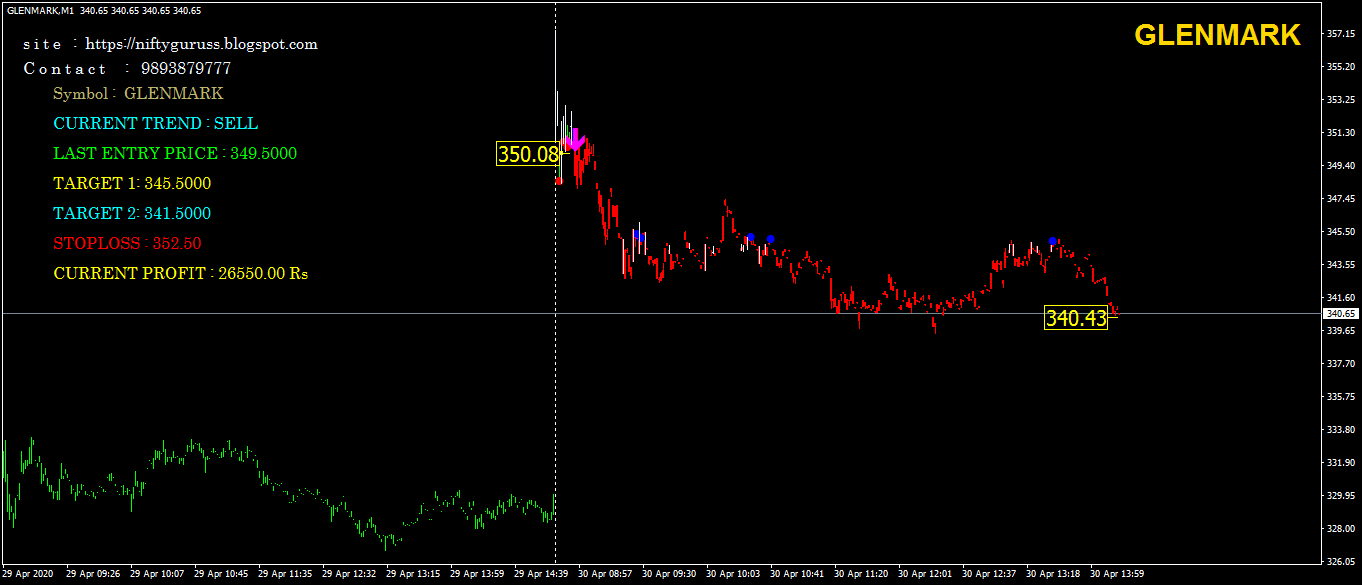Click '30 Apr 13:18' on time axis
Image resolution: width=1362 pixels, height=585 pixels.
[1054, 575]
